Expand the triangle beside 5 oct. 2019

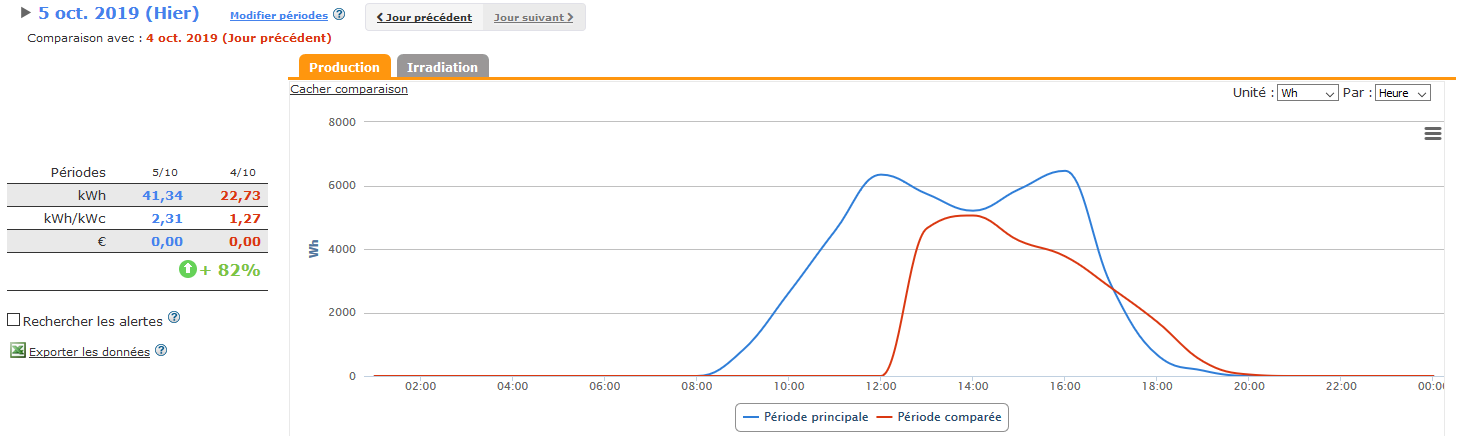[26, 13]
